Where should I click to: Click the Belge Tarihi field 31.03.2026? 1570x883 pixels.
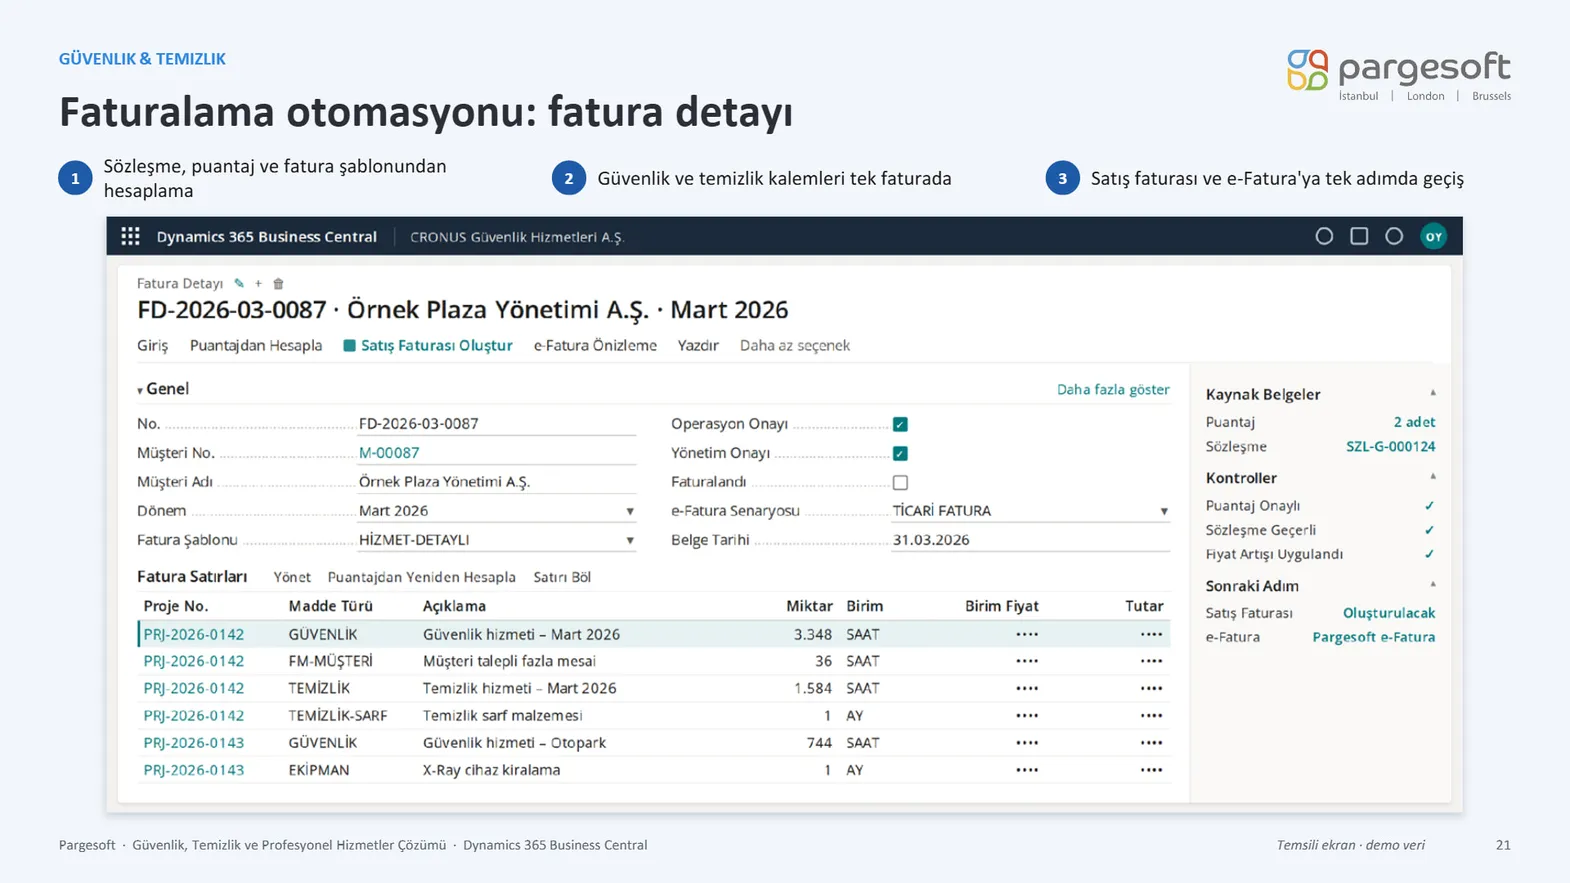pyautogui.click(x=1031, y=540)
